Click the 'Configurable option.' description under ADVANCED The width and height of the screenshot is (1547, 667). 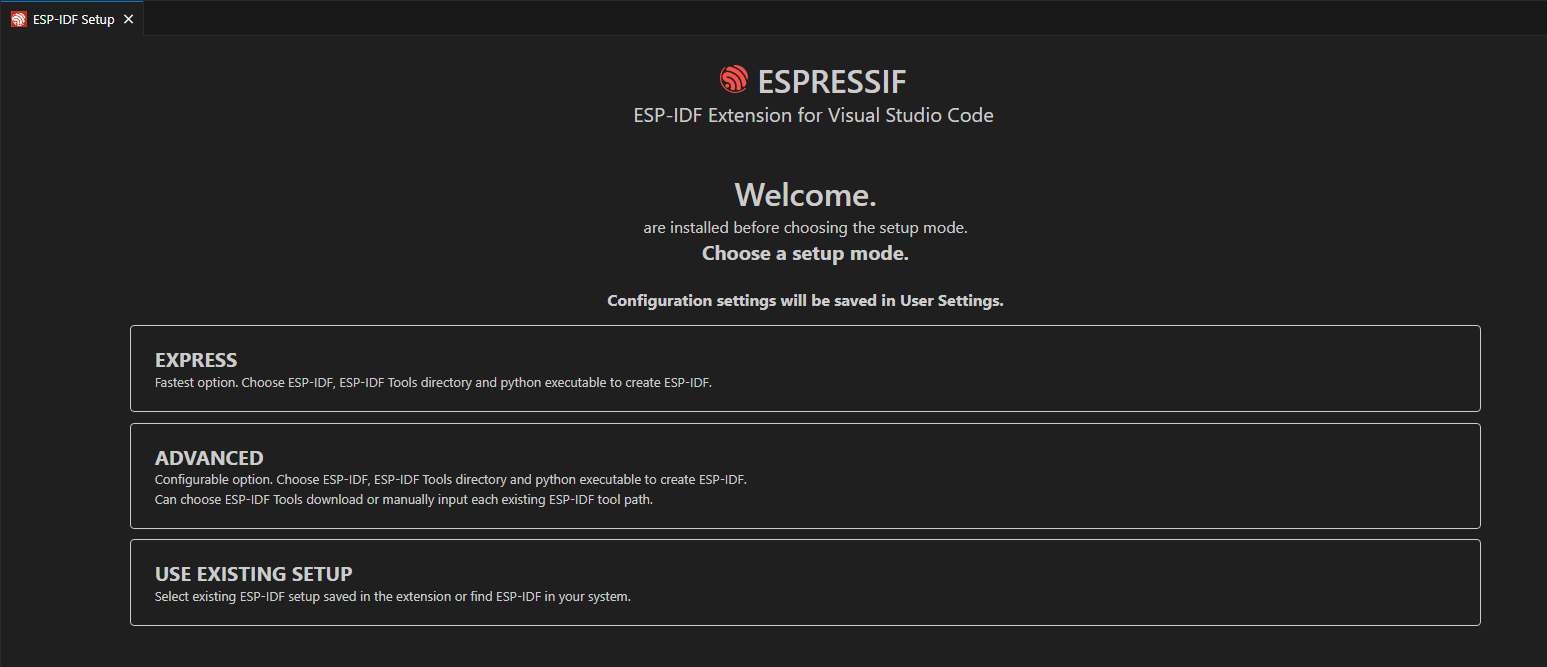coord(451,480)
